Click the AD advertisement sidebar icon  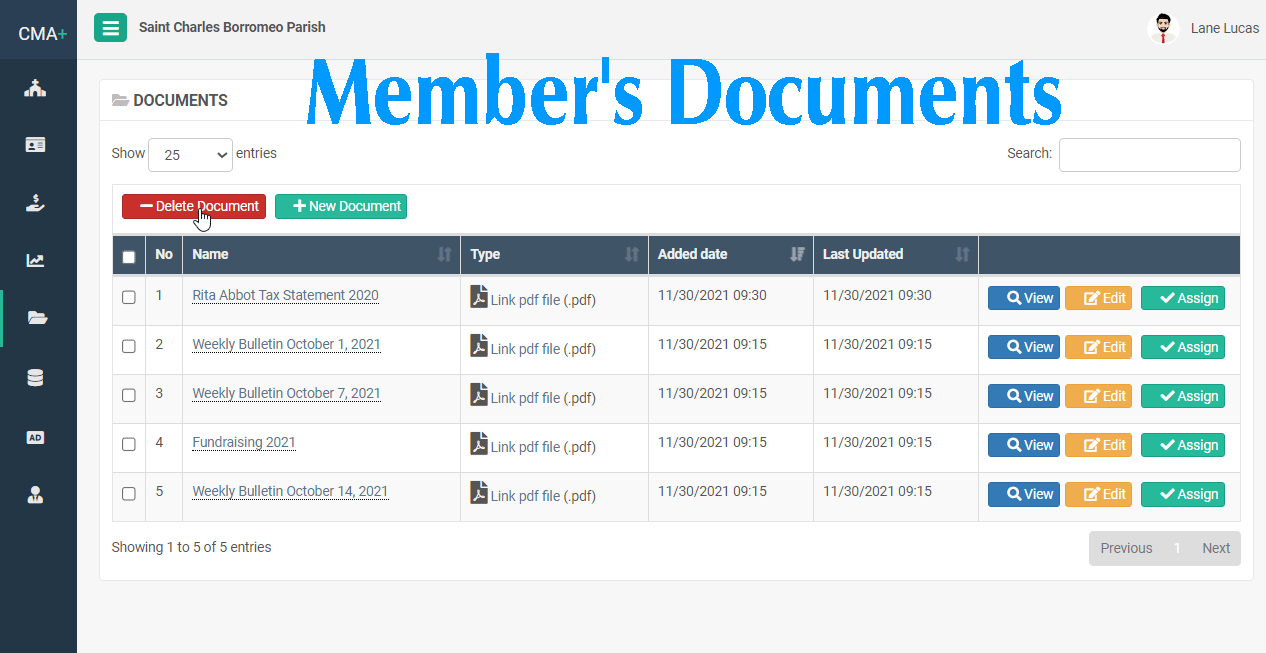[x=36, y=437]
